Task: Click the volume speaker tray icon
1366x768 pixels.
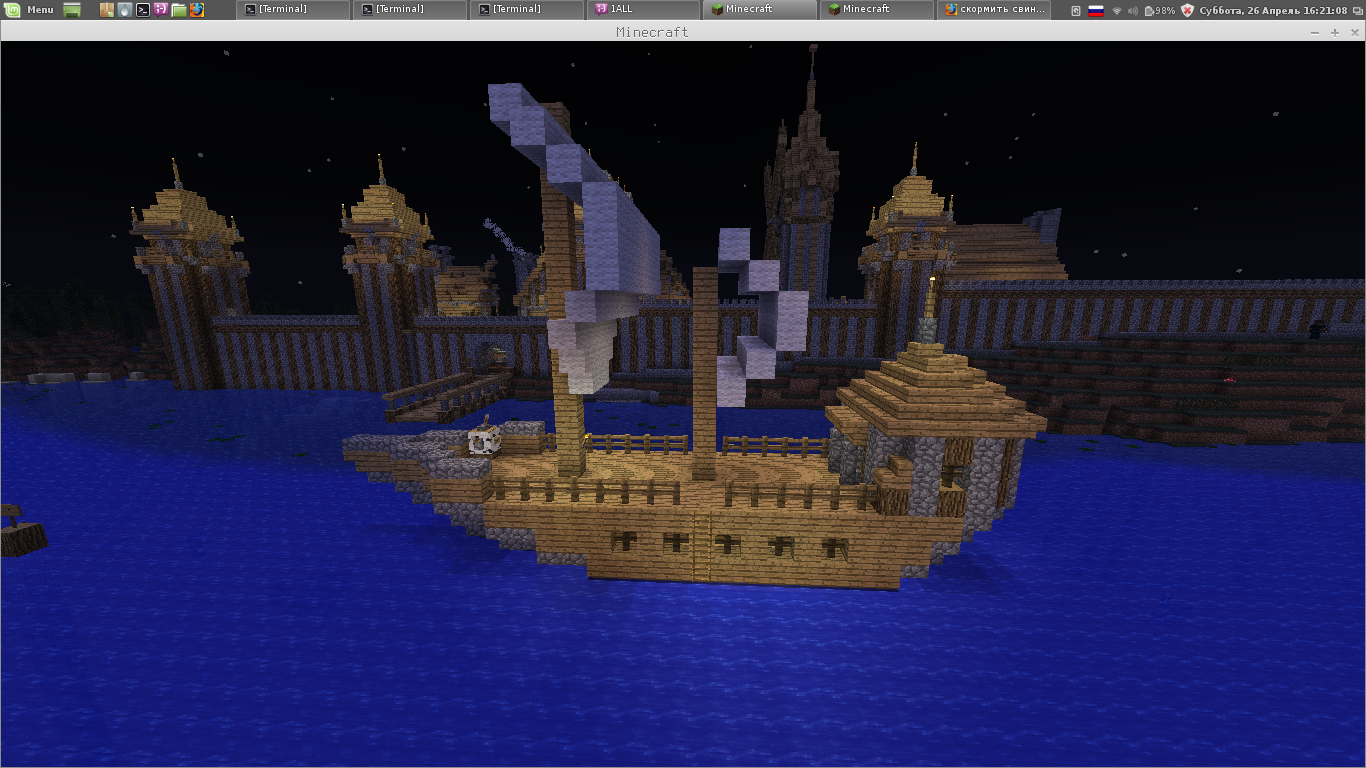Action: (x=1133, y=10)
